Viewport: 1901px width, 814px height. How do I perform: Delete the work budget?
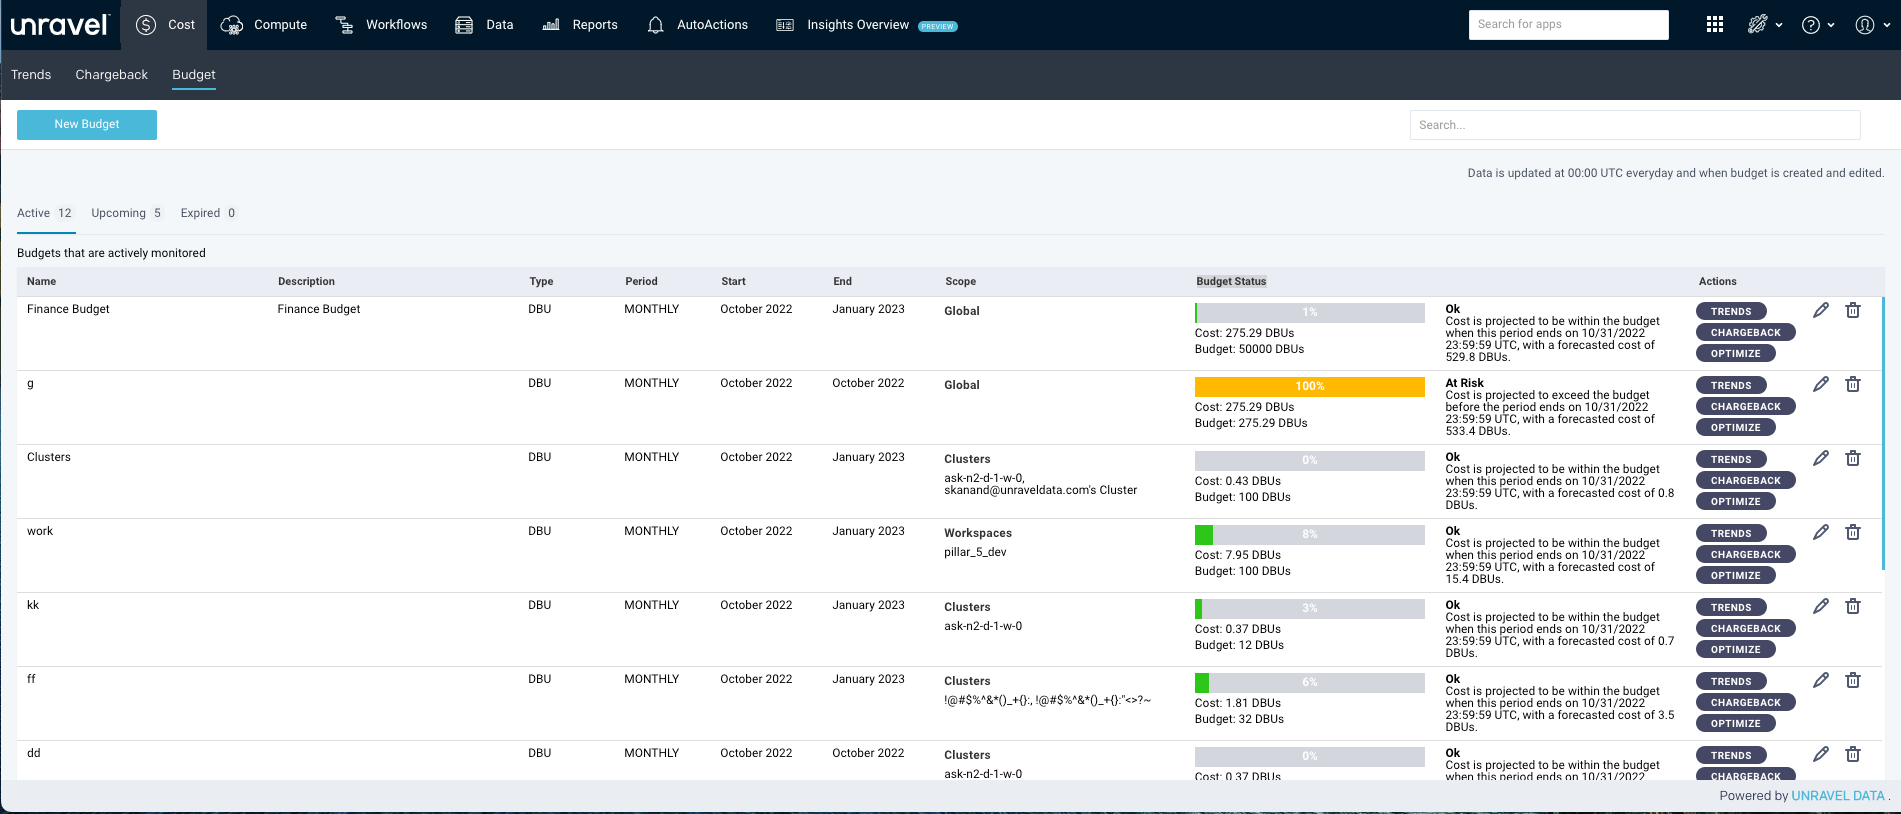point(1853,532)
